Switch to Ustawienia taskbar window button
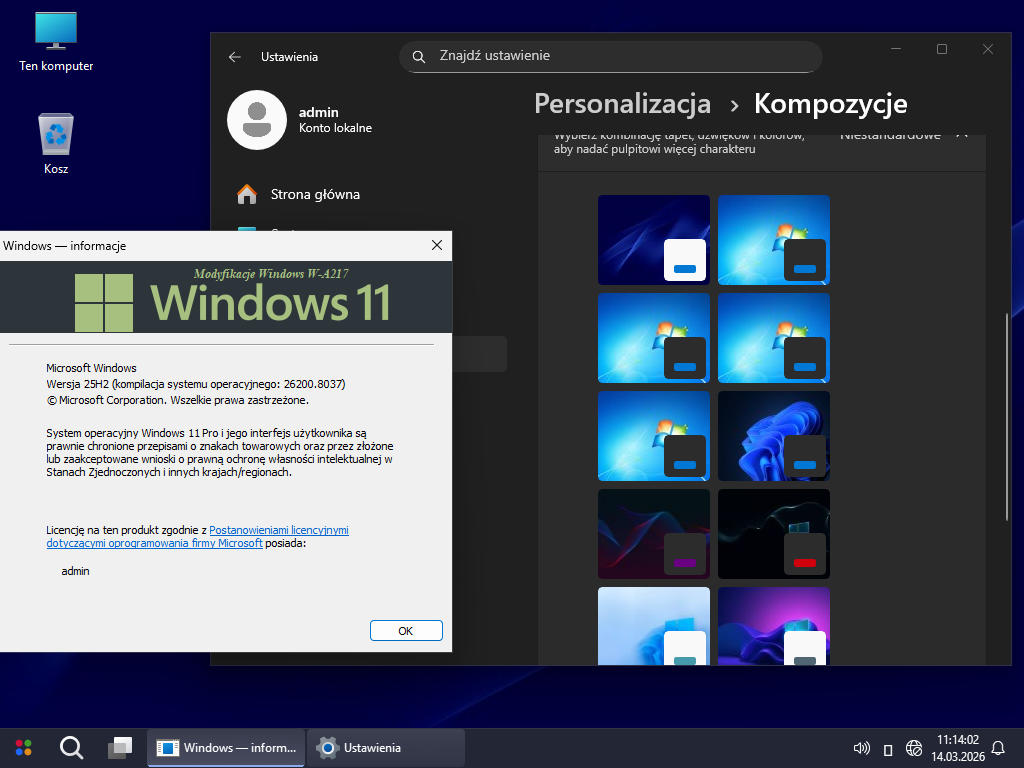Screen dimensions: 1024x768 coord(387,747)
